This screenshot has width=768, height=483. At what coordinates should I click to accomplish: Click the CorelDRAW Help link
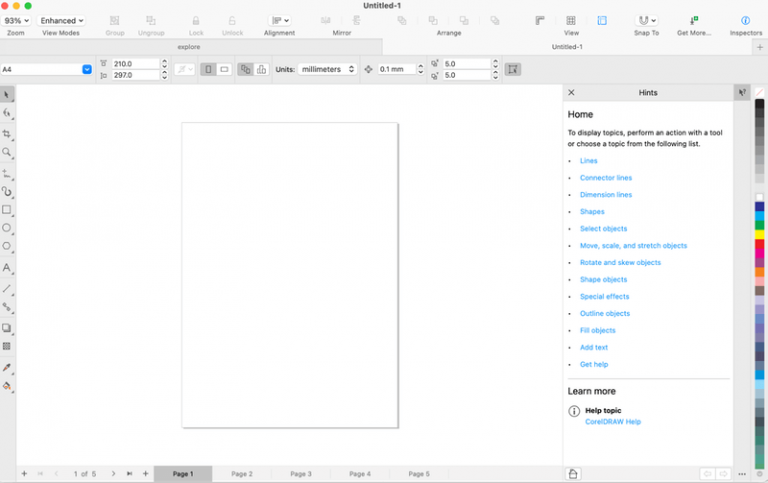point(613,422)
